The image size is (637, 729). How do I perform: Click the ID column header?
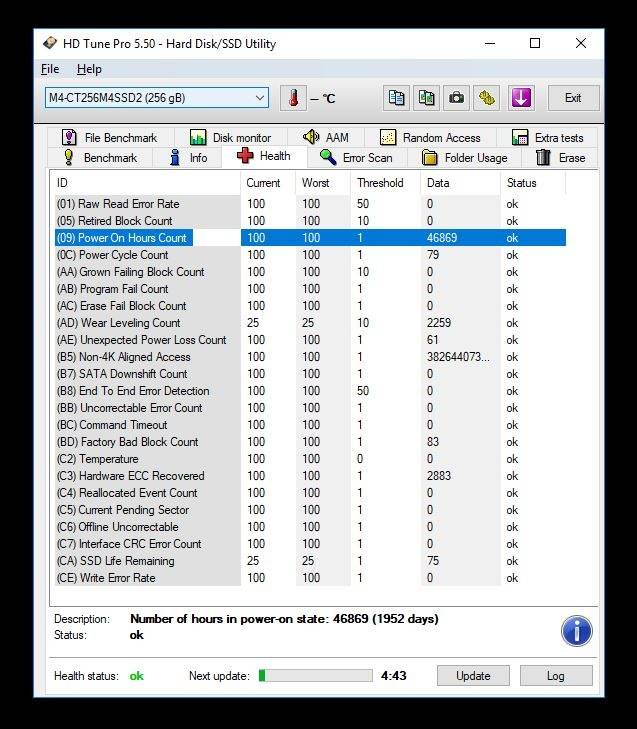pos(145,183)
